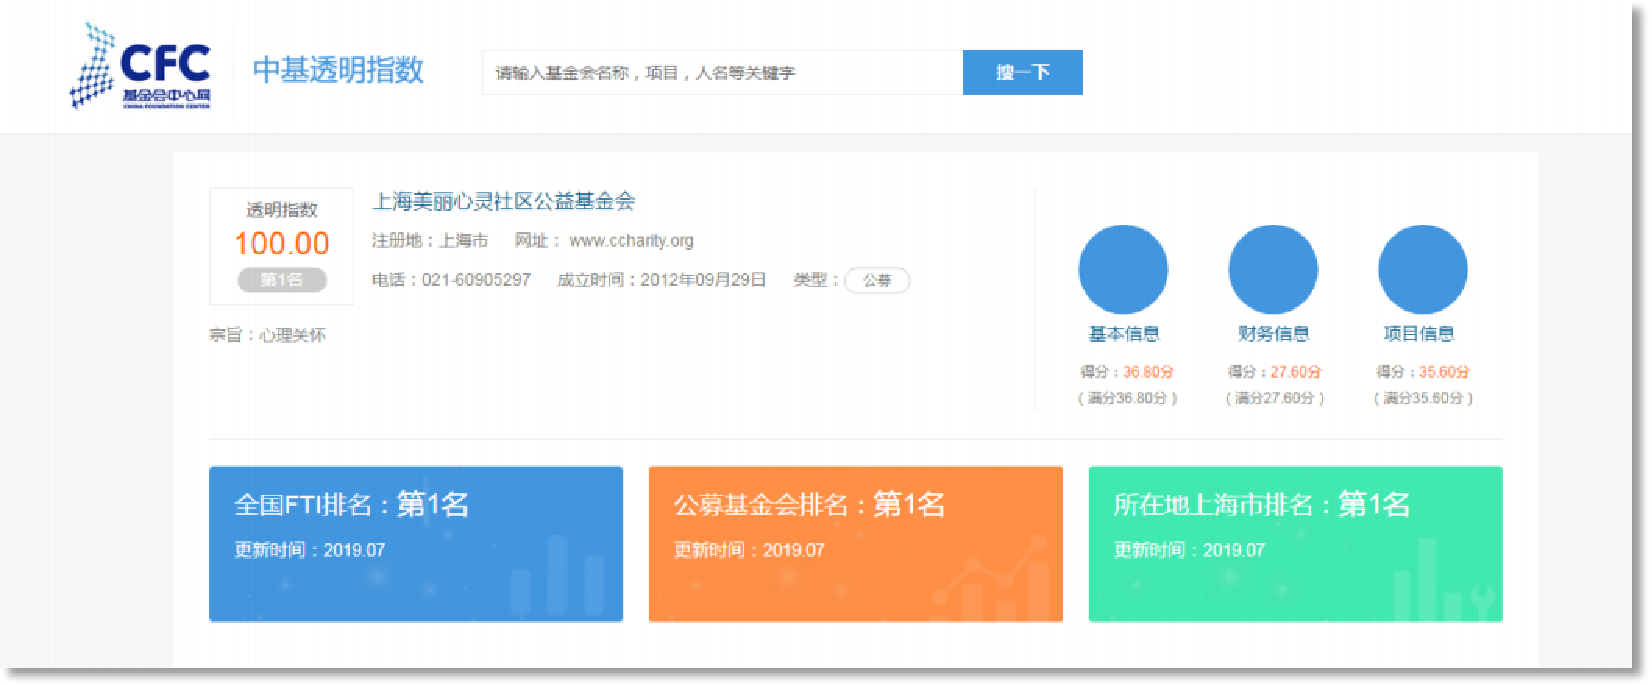1652x685 pixels.
Task: Click the CFC foundation center logo
Action: tap(140, 66)
